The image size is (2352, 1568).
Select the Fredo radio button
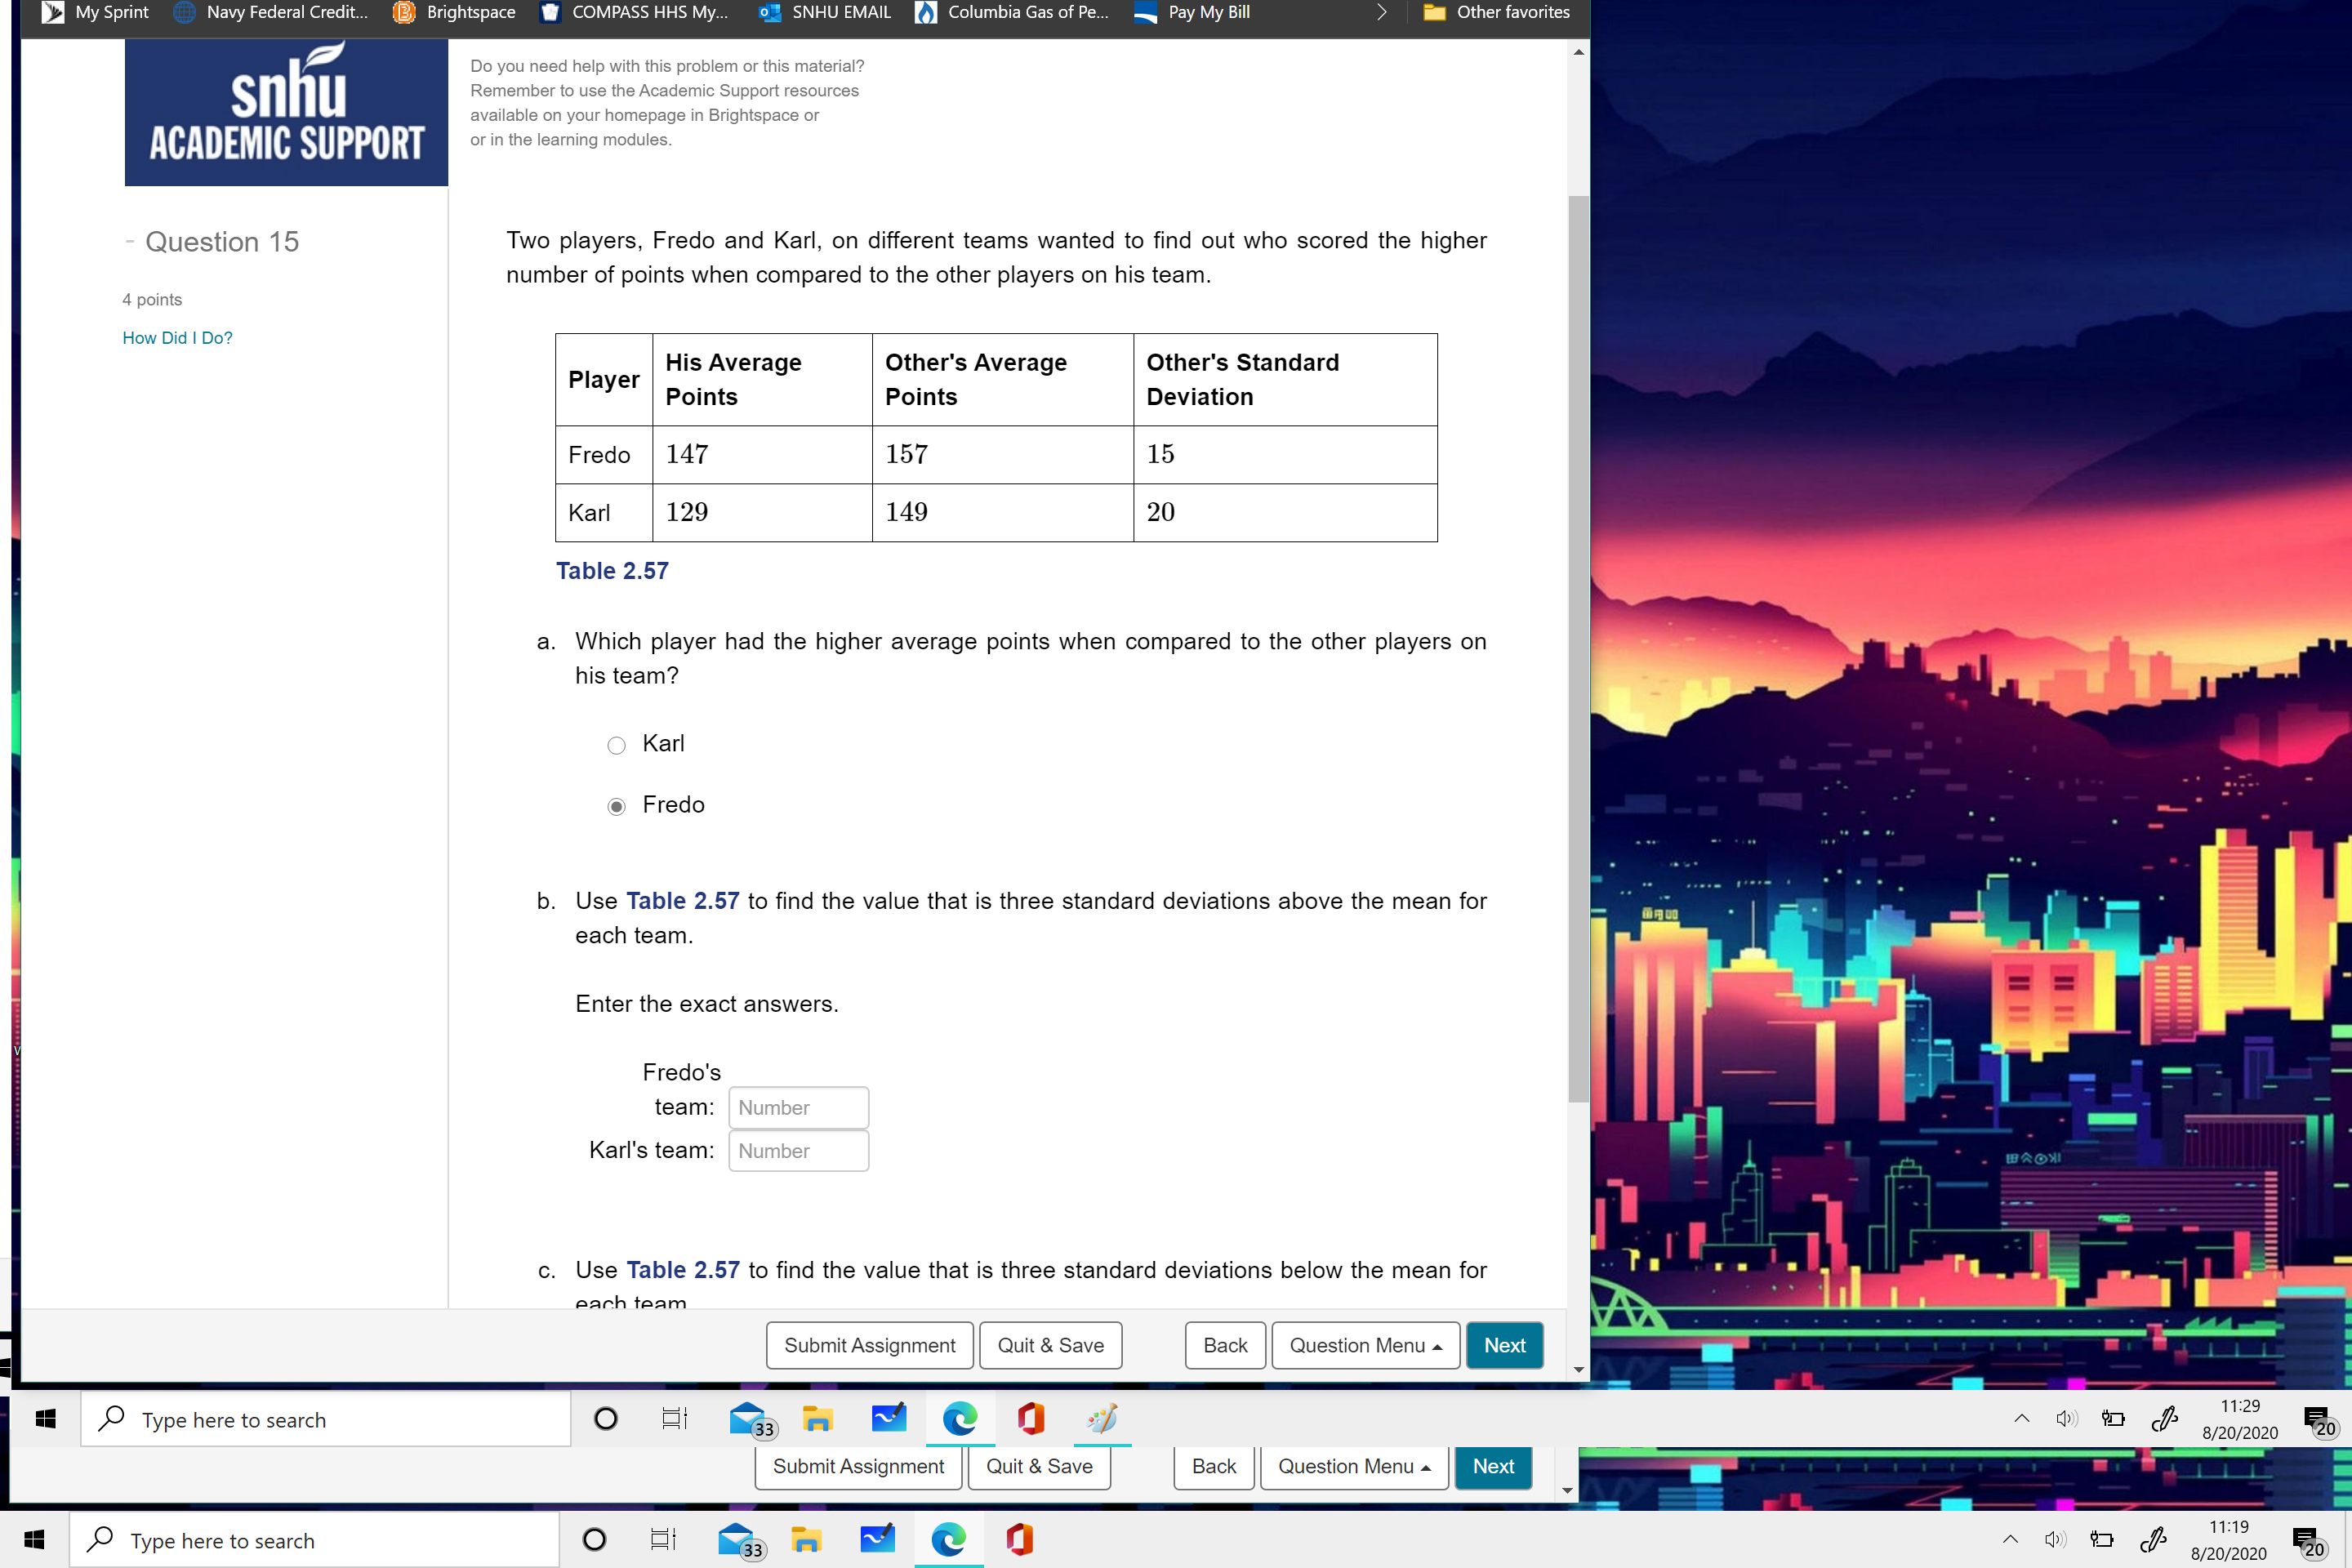616,805
